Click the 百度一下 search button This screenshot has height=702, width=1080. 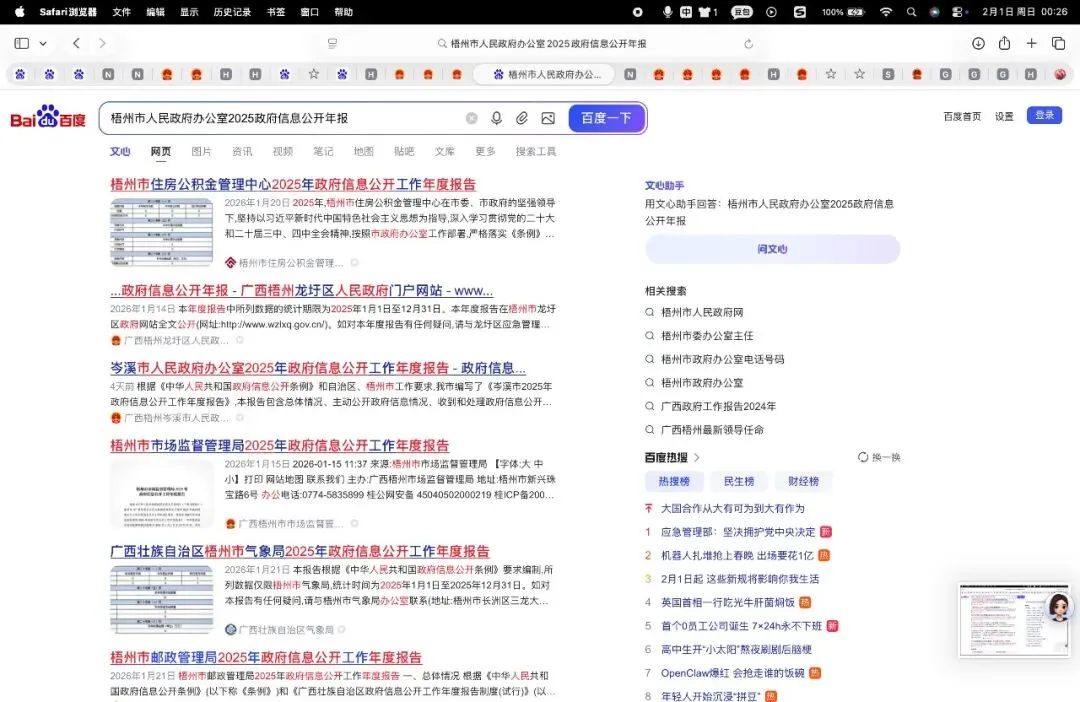click(x=606, y=118)
